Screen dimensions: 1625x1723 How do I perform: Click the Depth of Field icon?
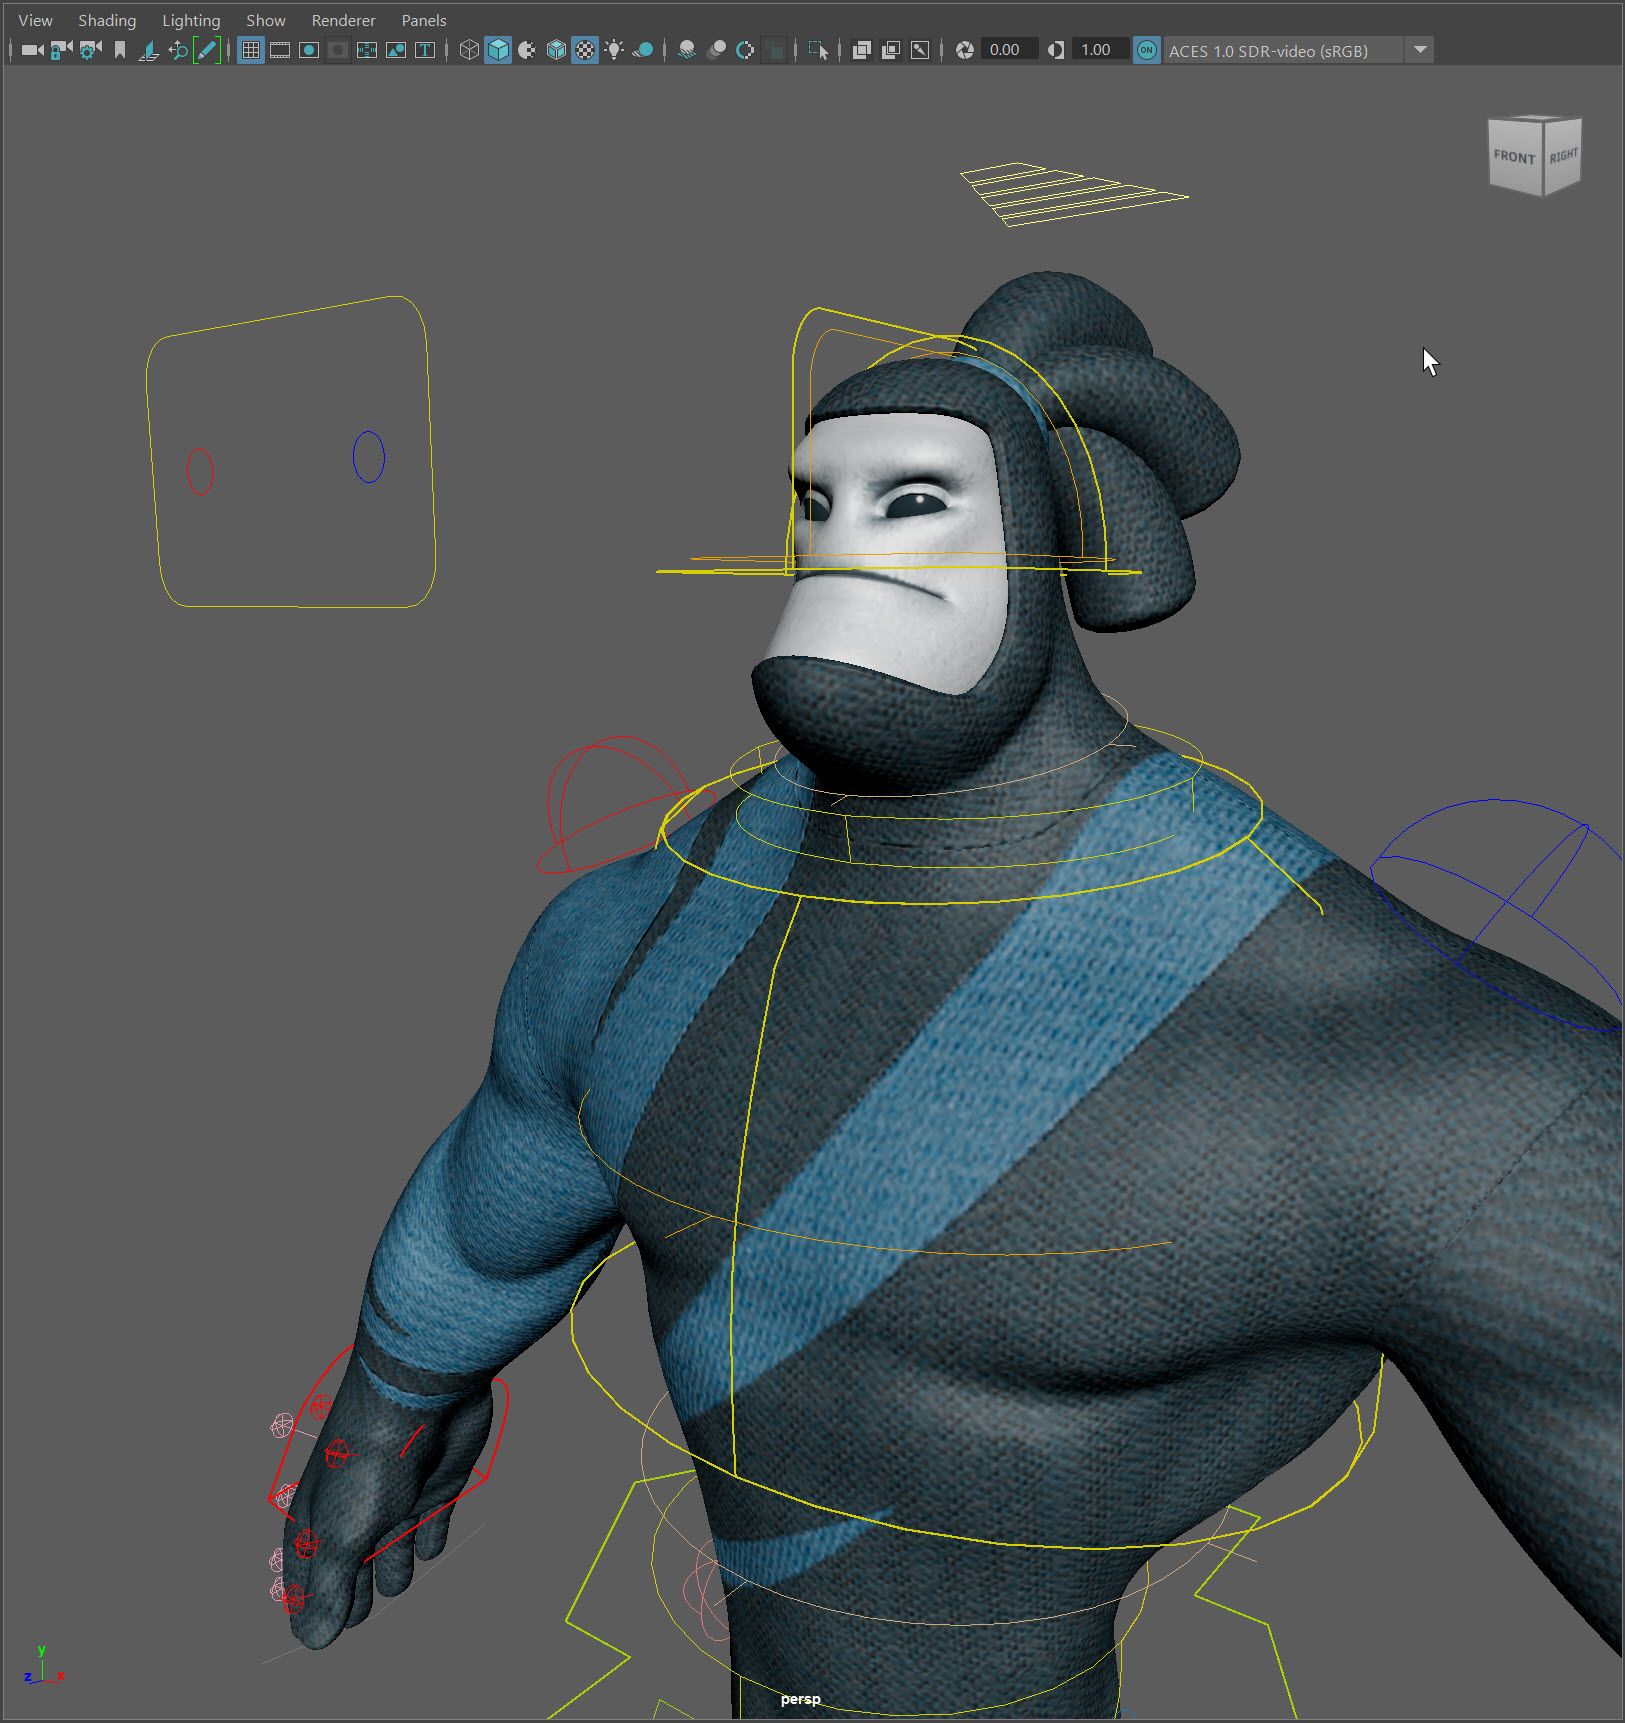(774, 50)
